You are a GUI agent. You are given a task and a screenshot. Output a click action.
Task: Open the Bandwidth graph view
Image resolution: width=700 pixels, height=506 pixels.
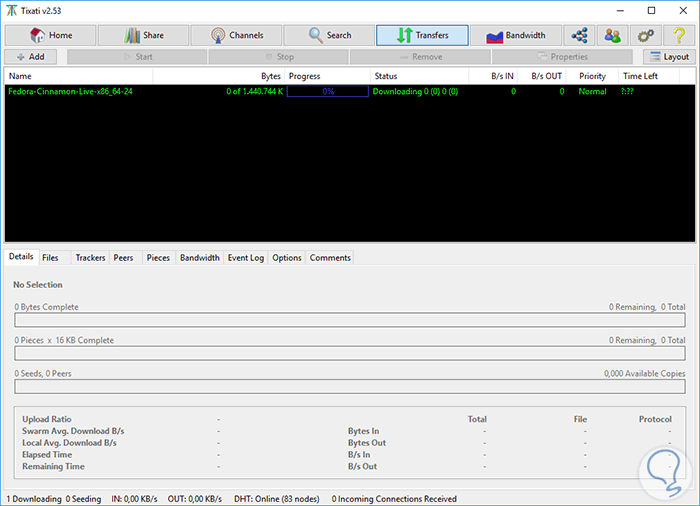point(516,35)
